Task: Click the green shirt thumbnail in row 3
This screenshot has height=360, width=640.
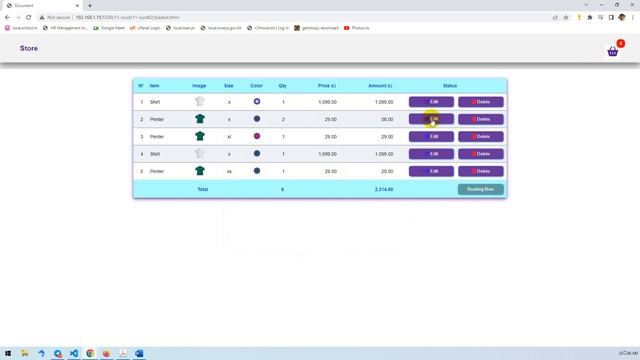Action: (200, 136)
